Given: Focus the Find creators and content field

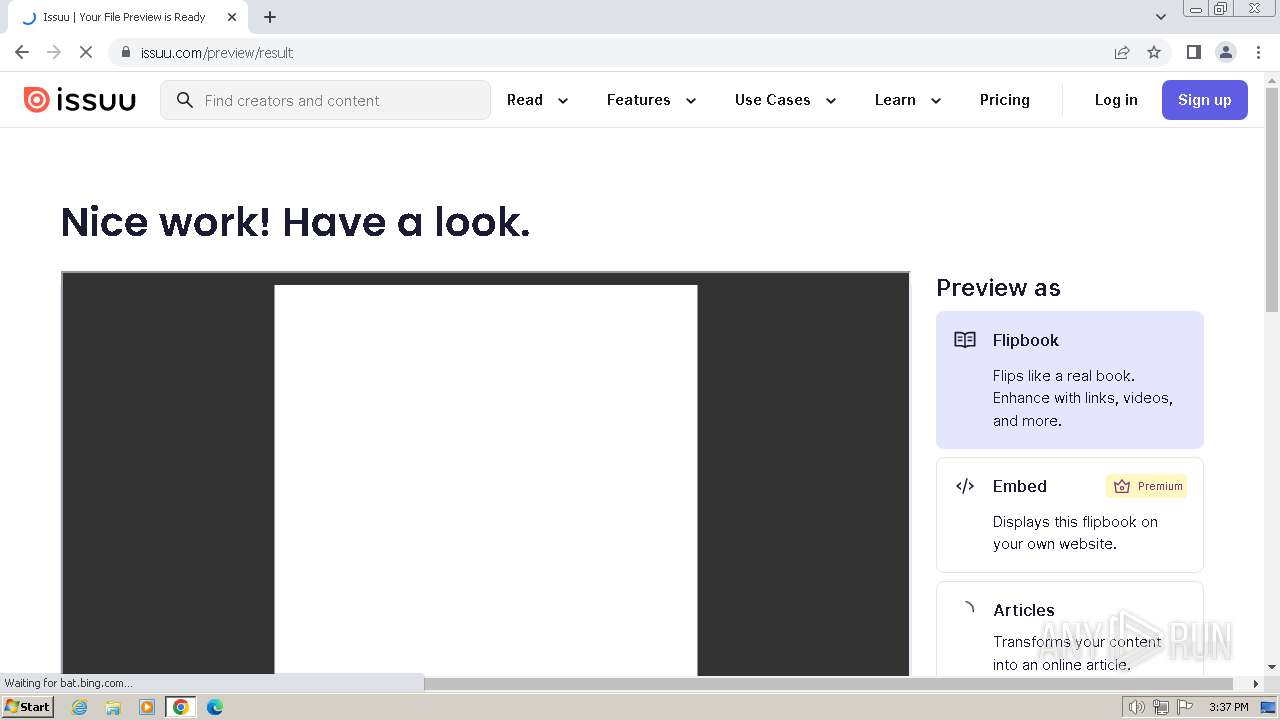Looking at the screenshot, I should [325, 100].
